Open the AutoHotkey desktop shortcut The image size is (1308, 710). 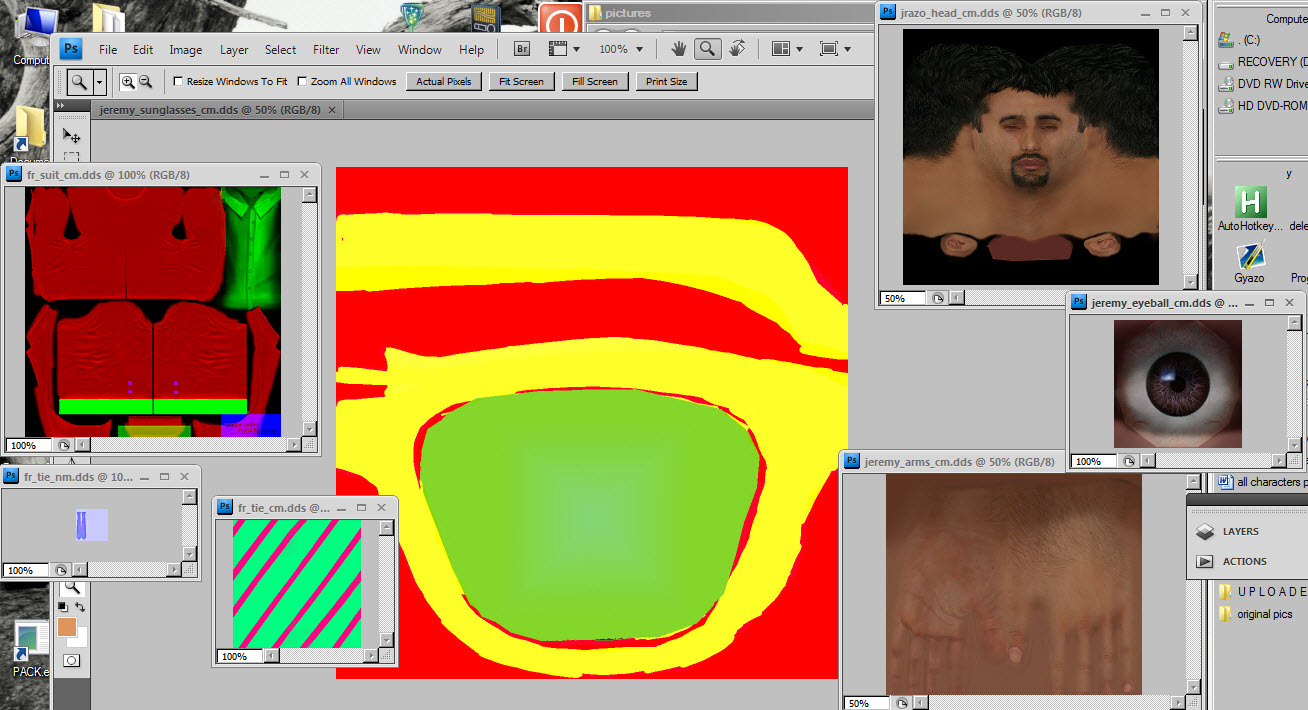point(1250,208)
